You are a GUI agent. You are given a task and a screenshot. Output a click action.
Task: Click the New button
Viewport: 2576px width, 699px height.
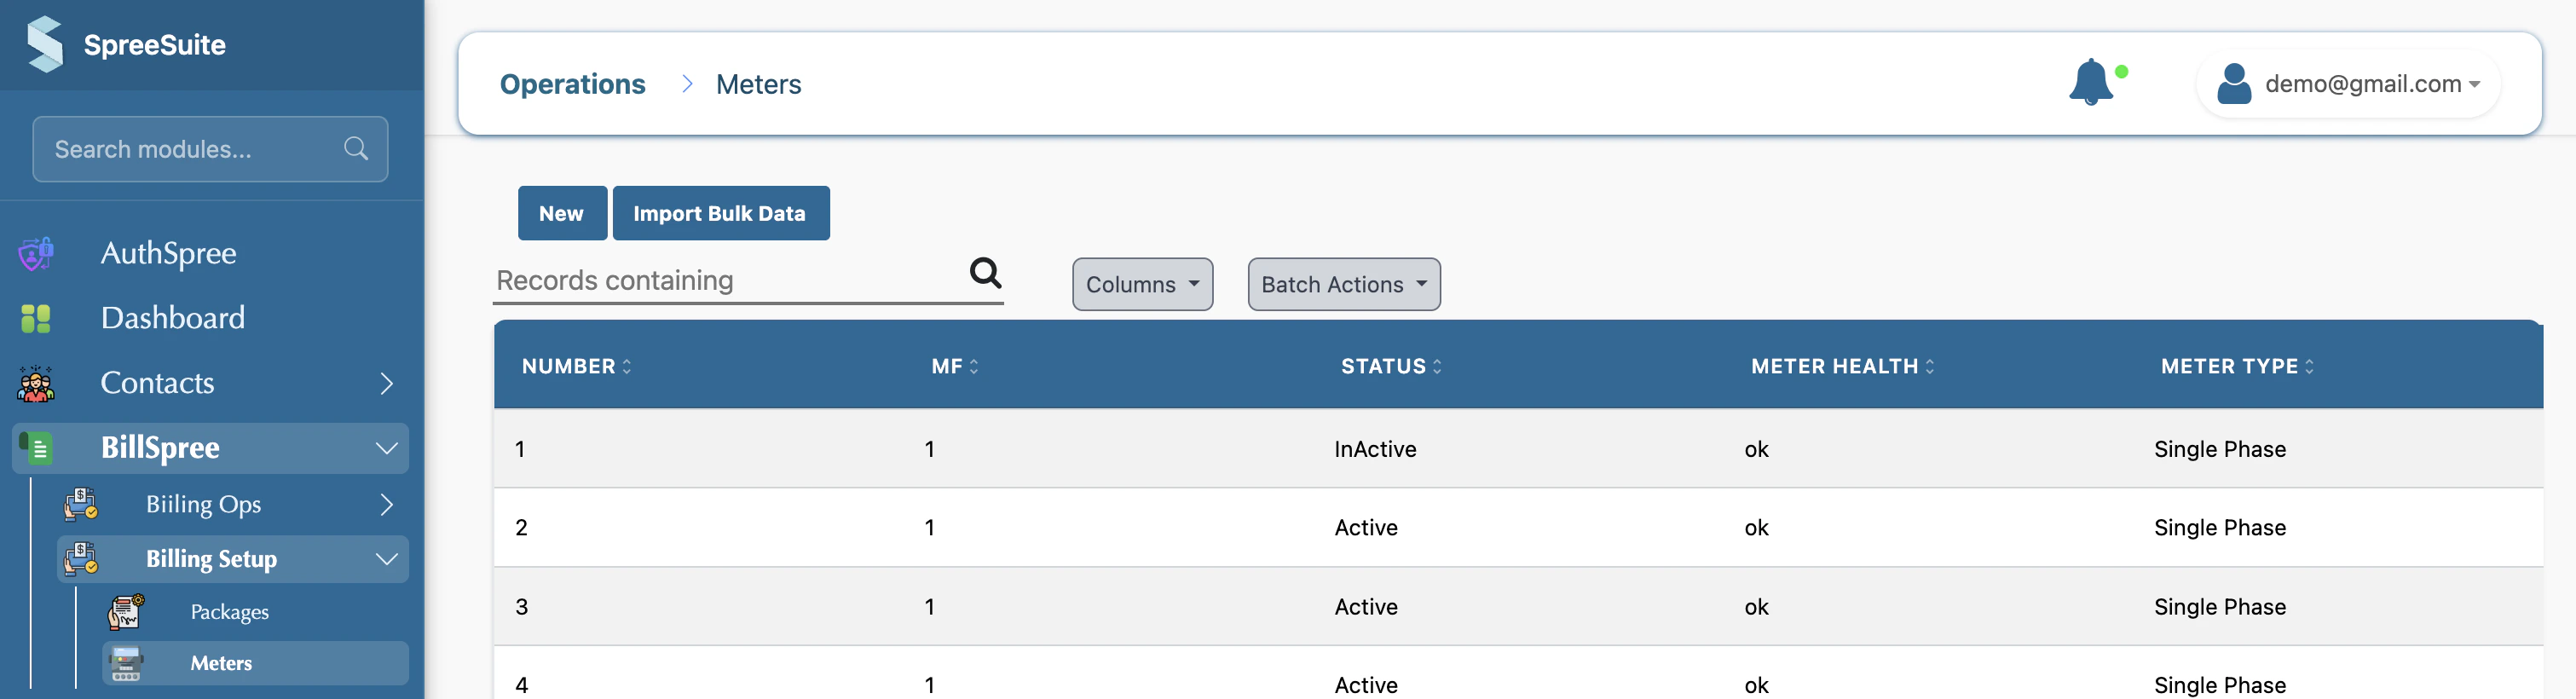(562, 213)
